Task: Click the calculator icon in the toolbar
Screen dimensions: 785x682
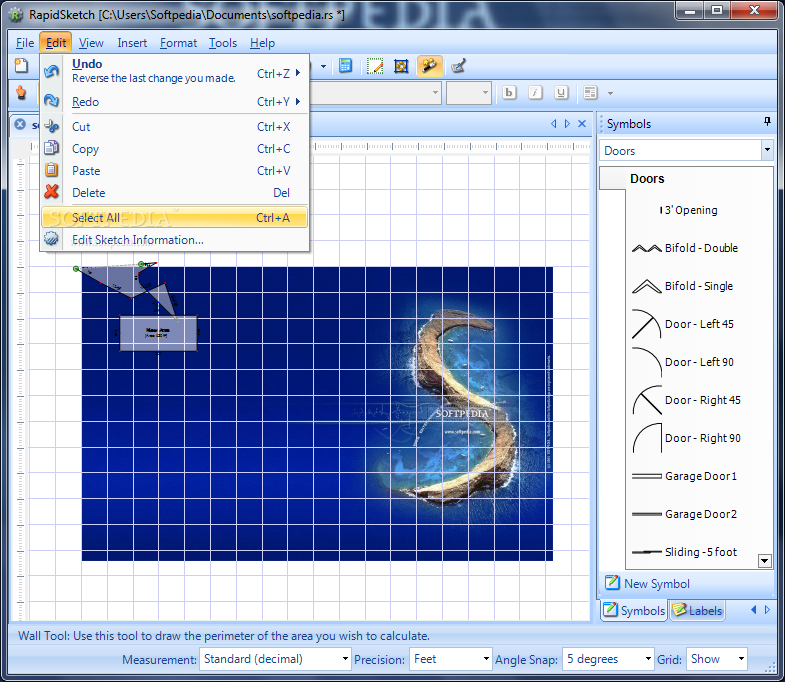Action: [x=345, y=66]
